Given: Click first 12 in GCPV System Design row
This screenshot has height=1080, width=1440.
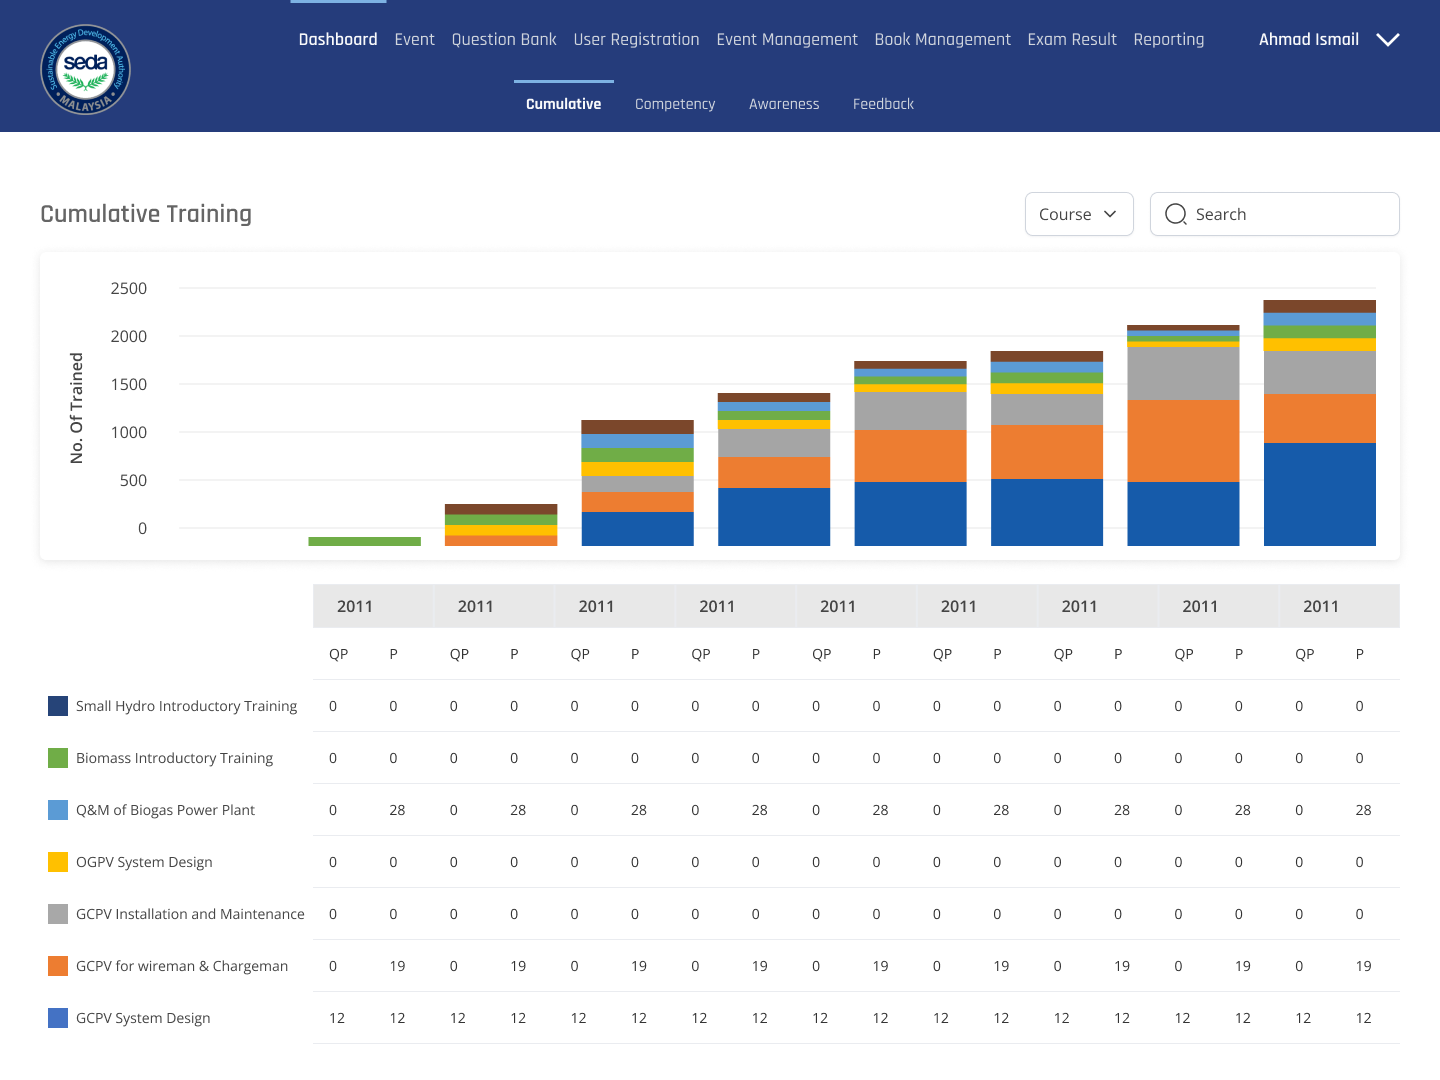Looking at the screenshot, I should coord(337,1018).
